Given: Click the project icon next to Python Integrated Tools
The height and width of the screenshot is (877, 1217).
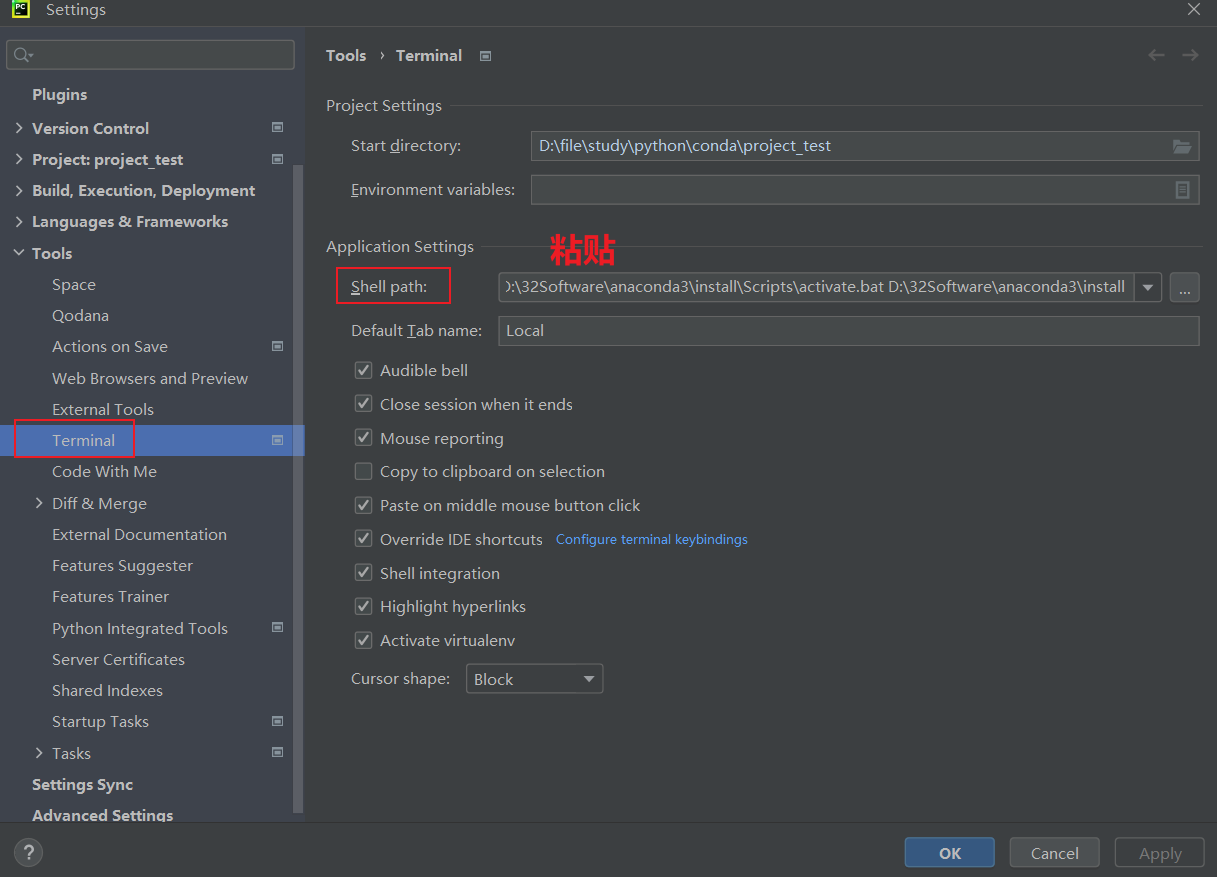Looking at the screenshot, I should click(x=277, y=627).
